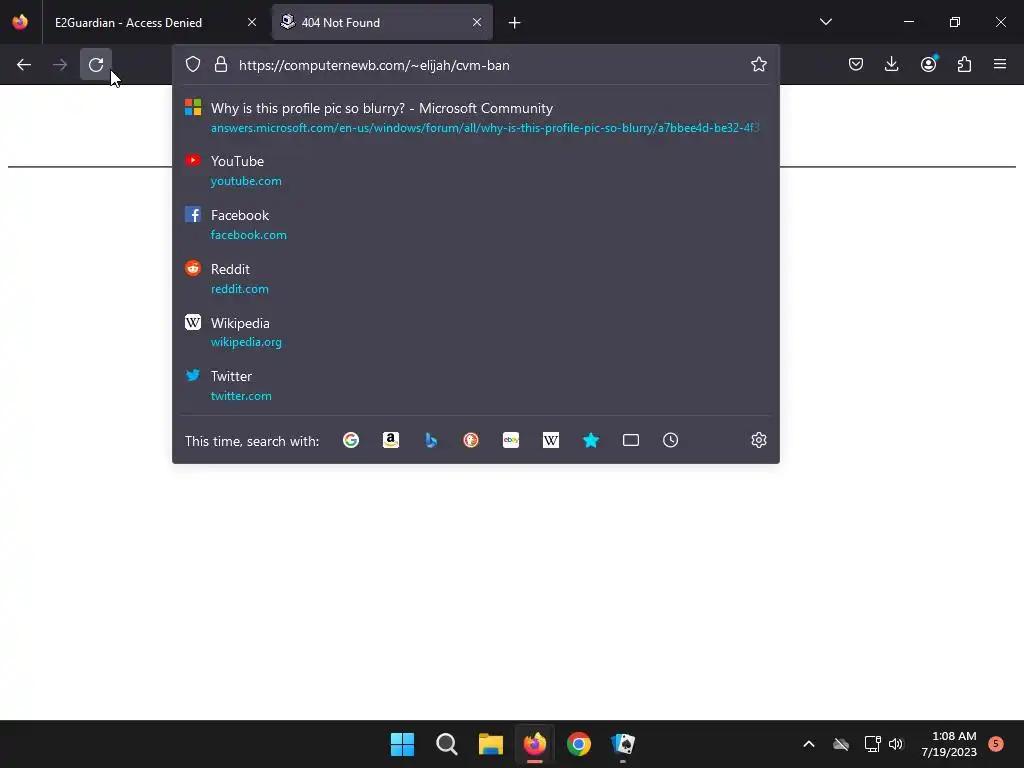Image resolution: width=1024 pixels, height=768 pixels.
Task: Choose the Wikipedia suggestion
Action: click(475, 332)
